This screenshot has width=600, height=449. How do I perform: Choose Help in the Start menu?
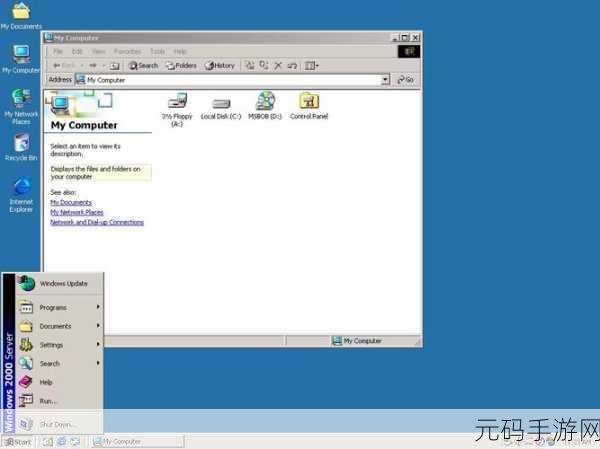coord(59,382)
